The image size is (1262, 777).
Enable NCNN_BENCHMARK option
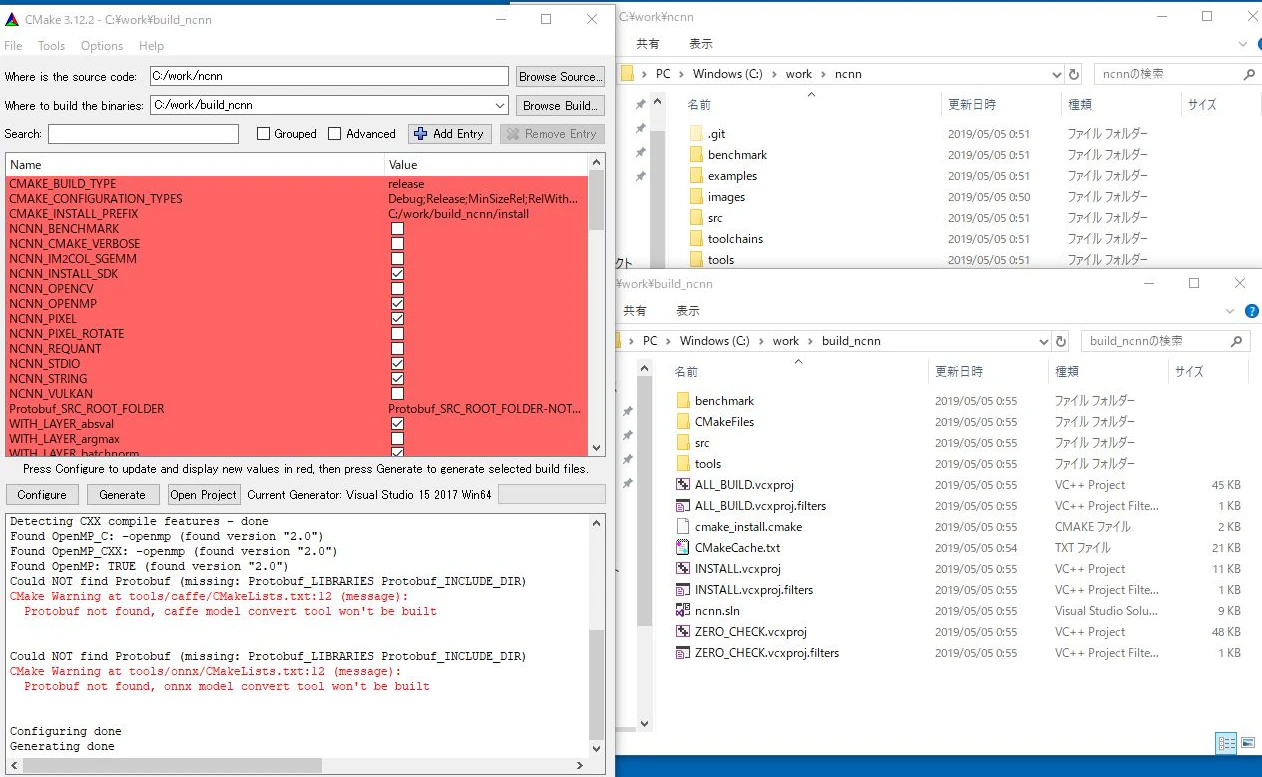click(397, 229)
